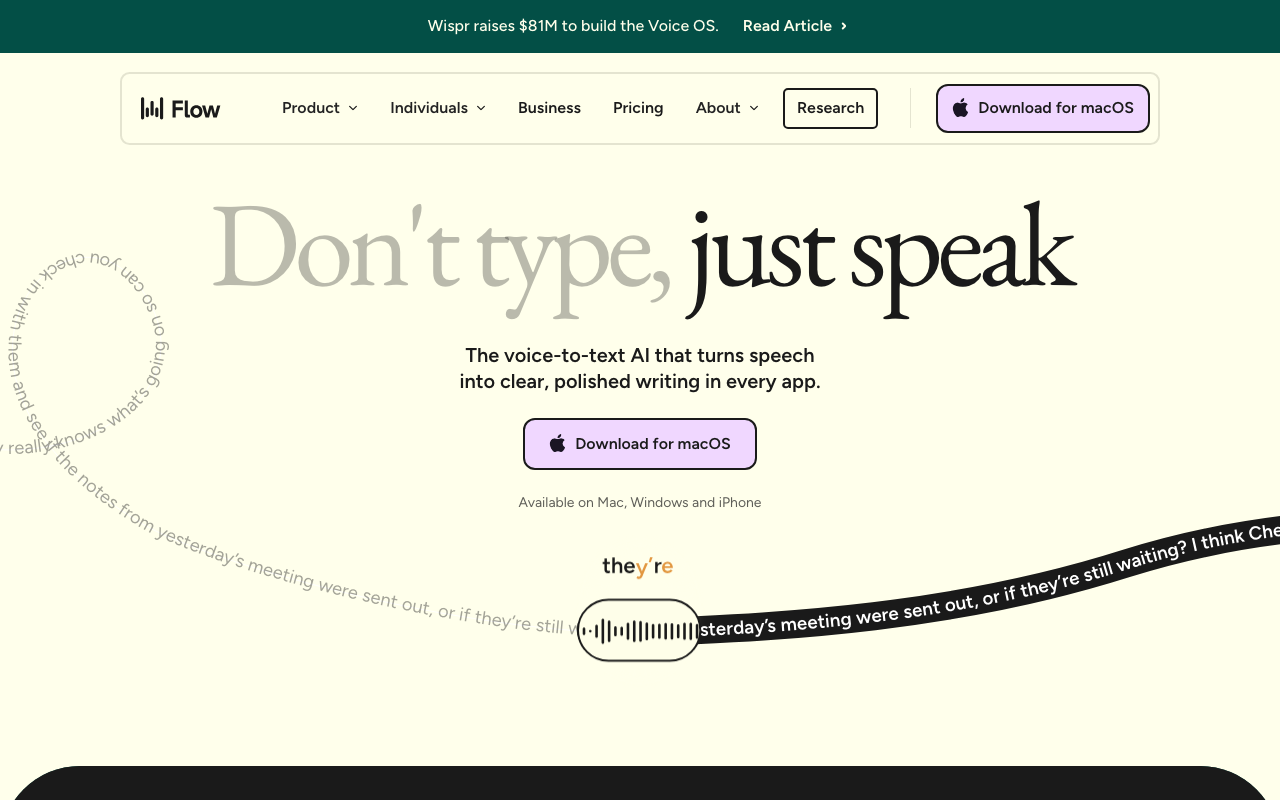Click the Apple icon in the navbar download button
The width and height of the screenshot is (1280, 800).
coord(960,108)
